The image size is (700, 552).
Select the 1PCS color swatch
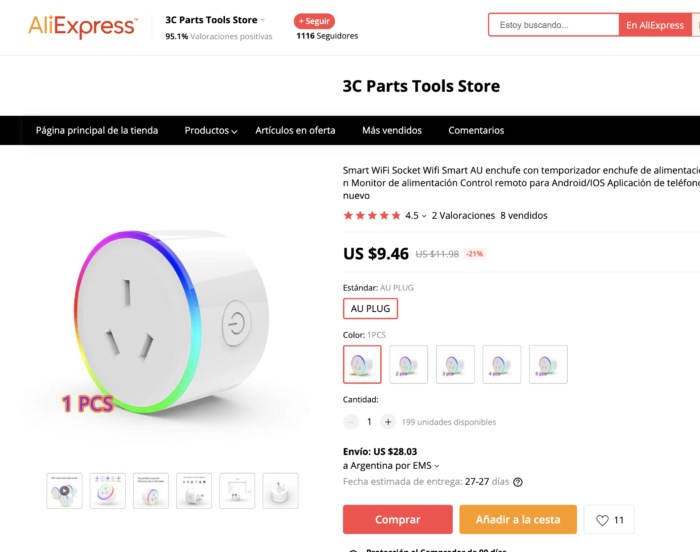point(362,364)
